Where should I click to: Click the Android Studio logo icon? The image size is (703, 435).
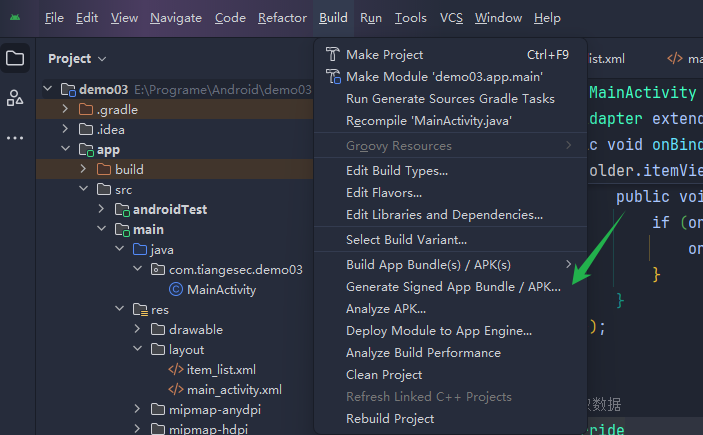coord(15,17)
